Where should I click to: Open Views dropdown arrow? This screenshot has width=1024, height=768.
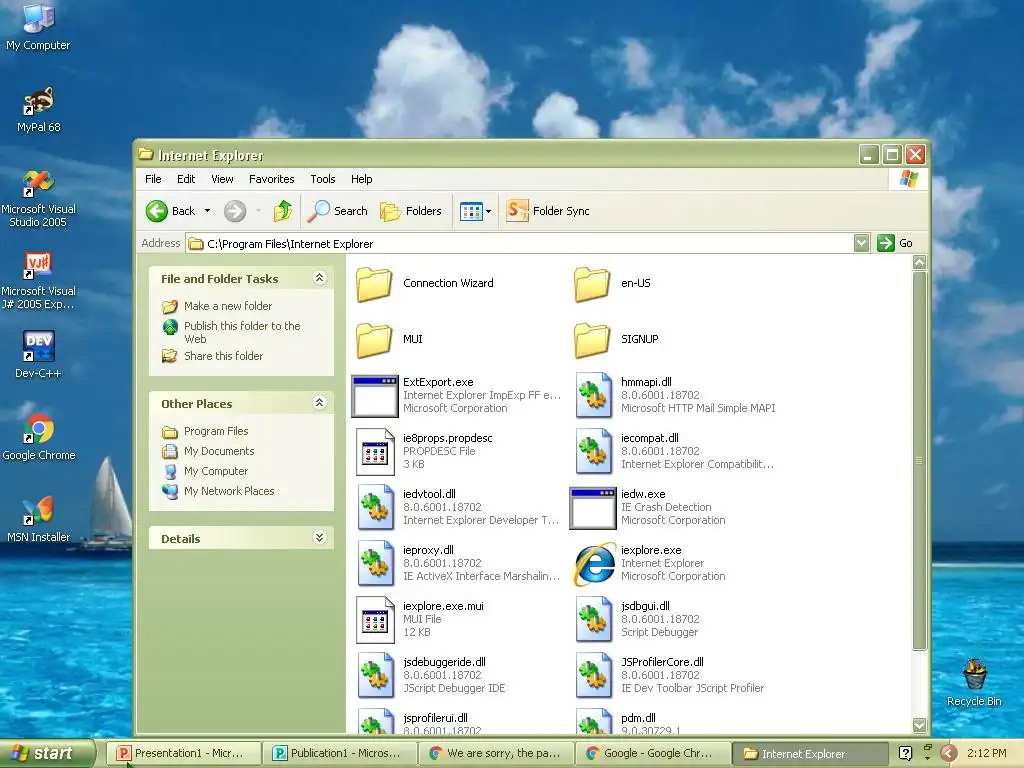point(488,211)
